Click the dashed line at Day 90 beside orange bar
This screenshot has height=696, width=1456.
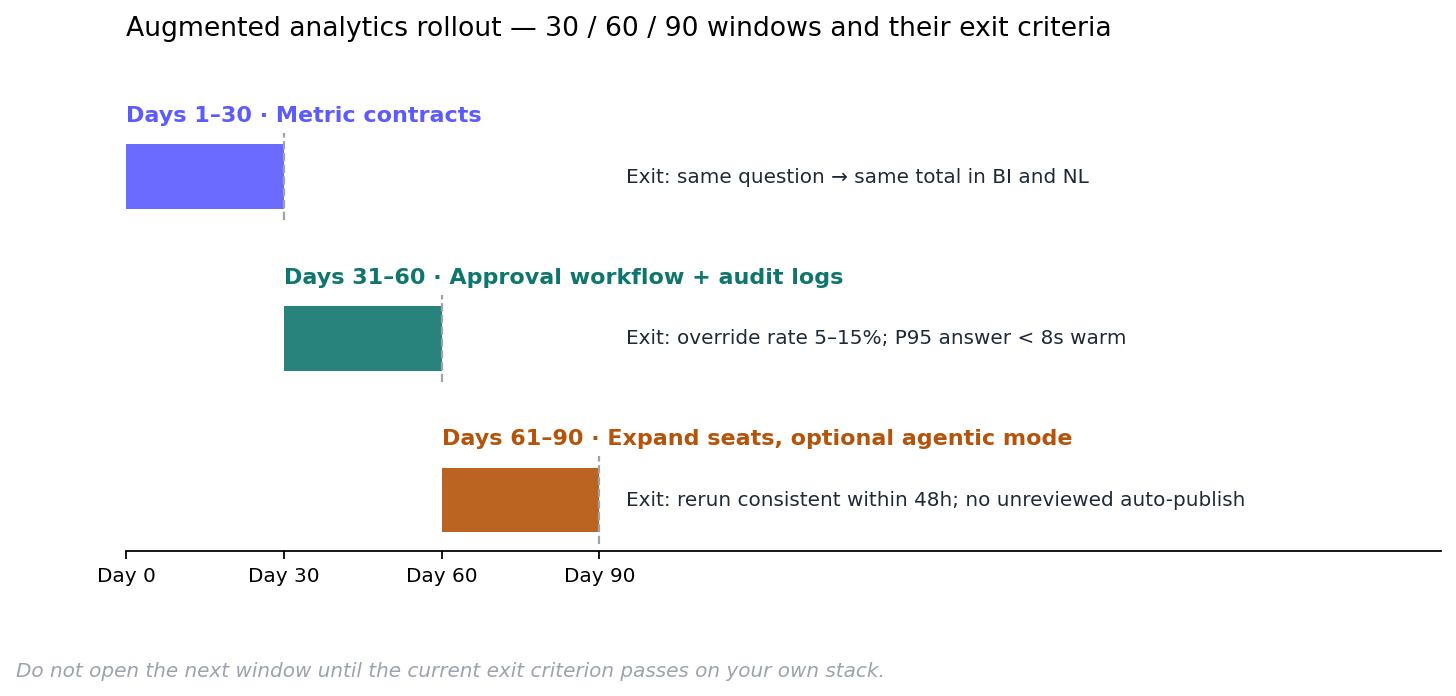tap(599, 500)
